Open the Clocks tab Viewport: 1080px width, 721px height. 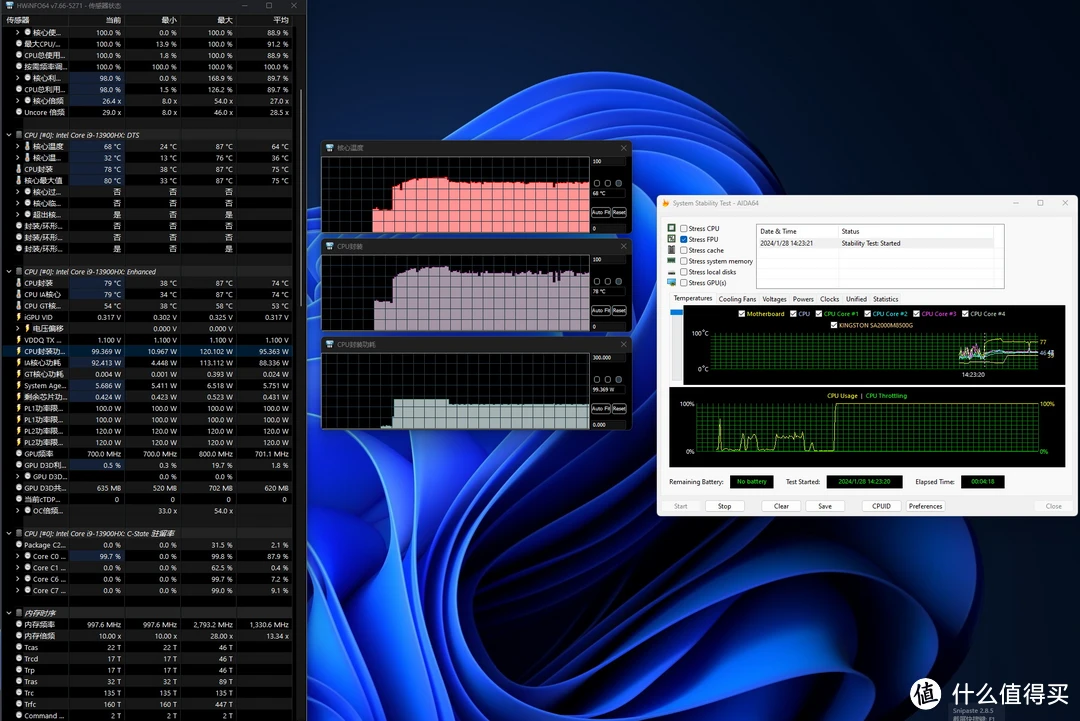[829, 299]
